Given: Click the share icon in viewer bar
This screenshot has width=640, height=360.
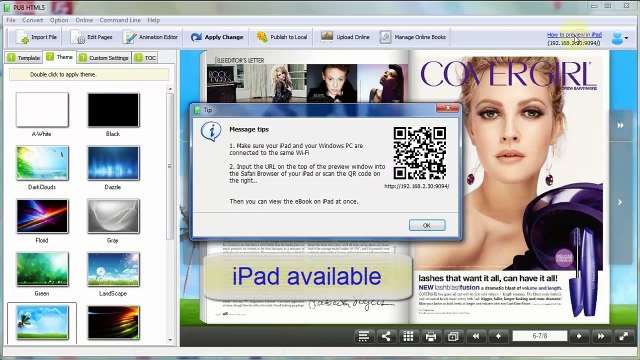Looking at the screenshot, I should coord(386,336).
